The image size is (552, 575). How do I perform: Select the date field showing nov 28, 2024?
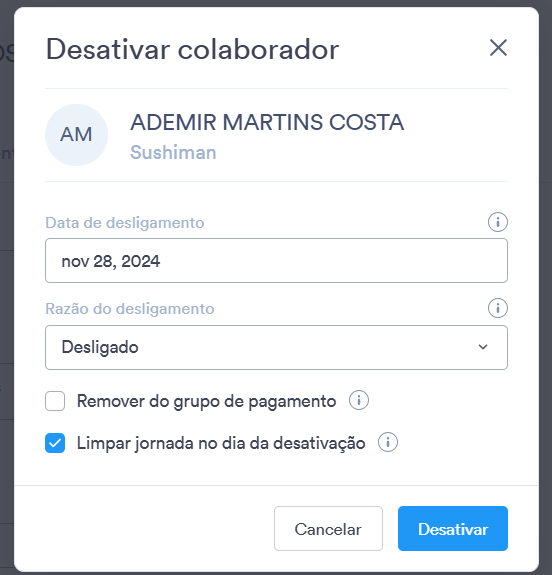(x=276, y=261)
